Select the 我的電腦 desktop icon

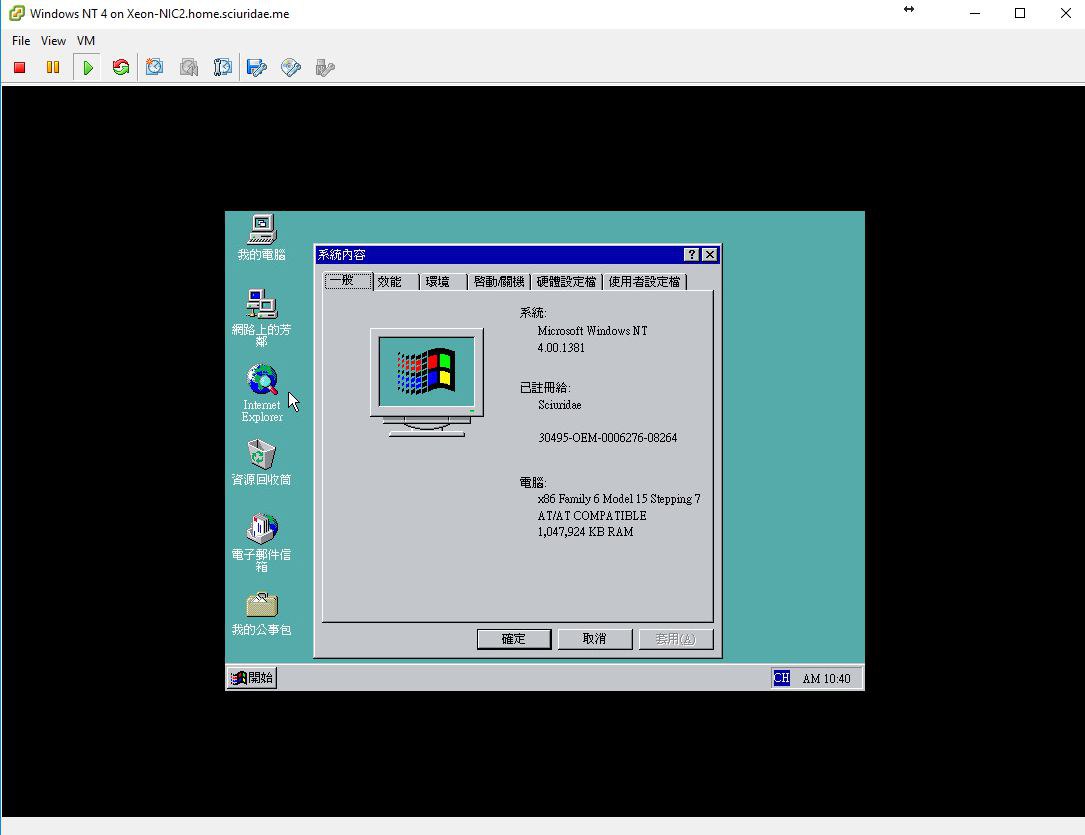click(262, 237)
